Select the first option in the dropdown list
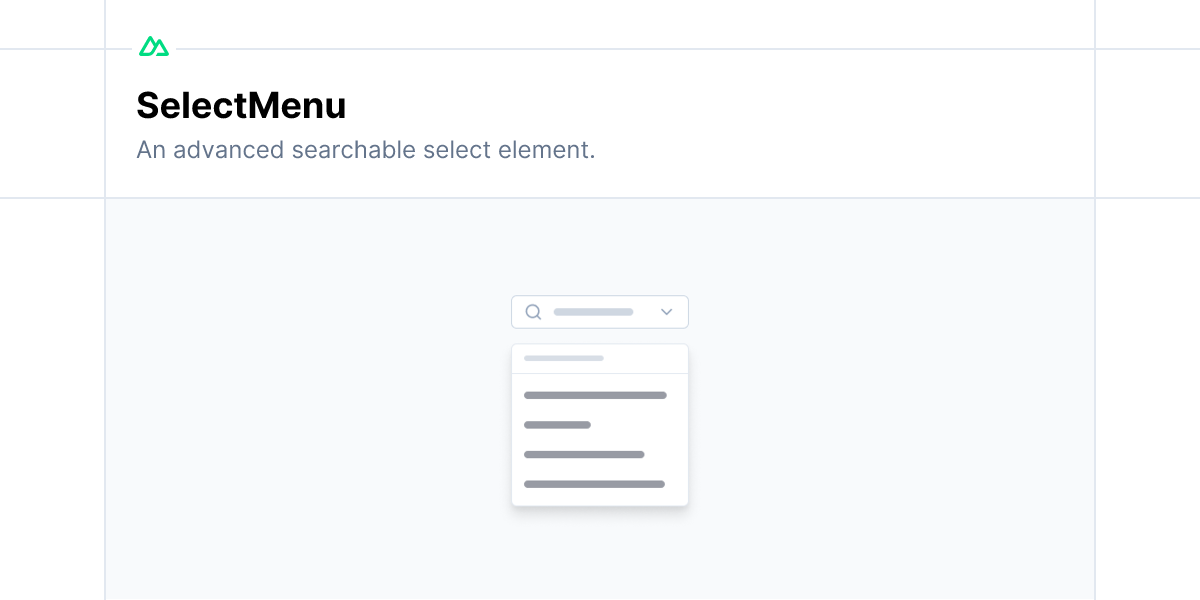Viewport: 1200px width, 600px height. click(x=595, y=395)
